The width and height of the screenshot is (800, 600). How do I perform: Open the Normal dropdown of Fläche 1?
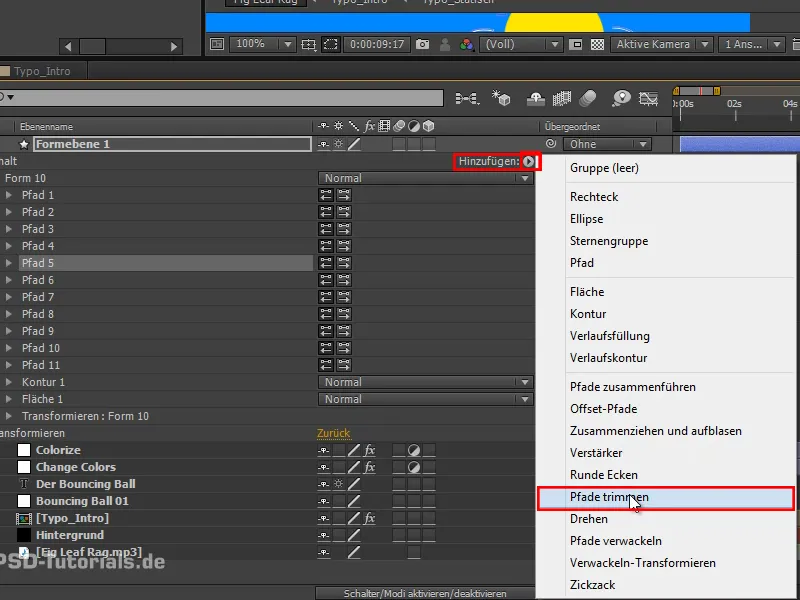coord(426,399)
